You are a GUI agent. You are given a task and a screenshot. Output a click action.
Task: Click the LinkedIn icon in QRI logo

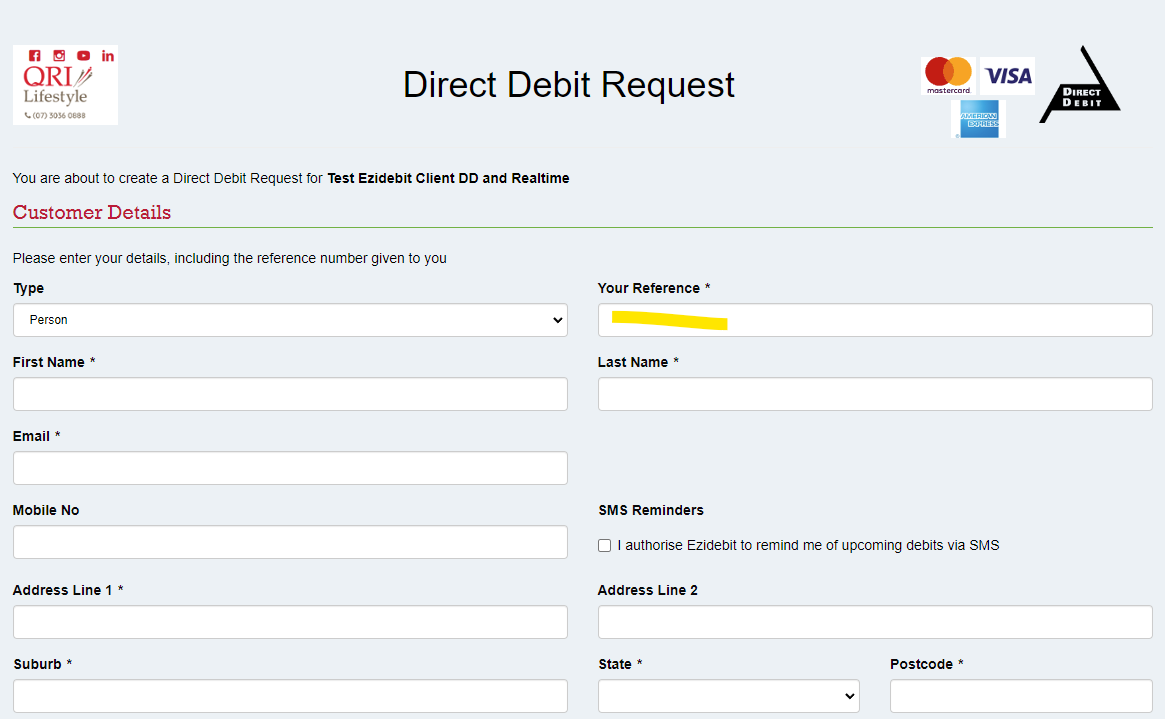(108, 56)
